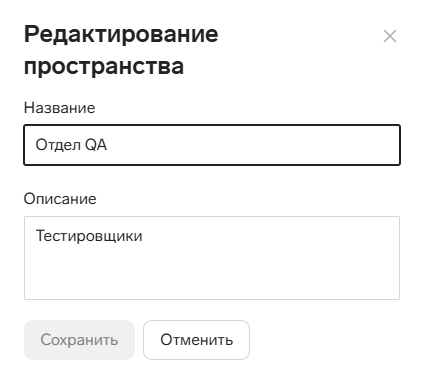Image resolution: width=423 pixels, height=372 pixels.
Task: Cancel editing with the Отменить button
Action: pyautogui.click(x=196, y=340)
